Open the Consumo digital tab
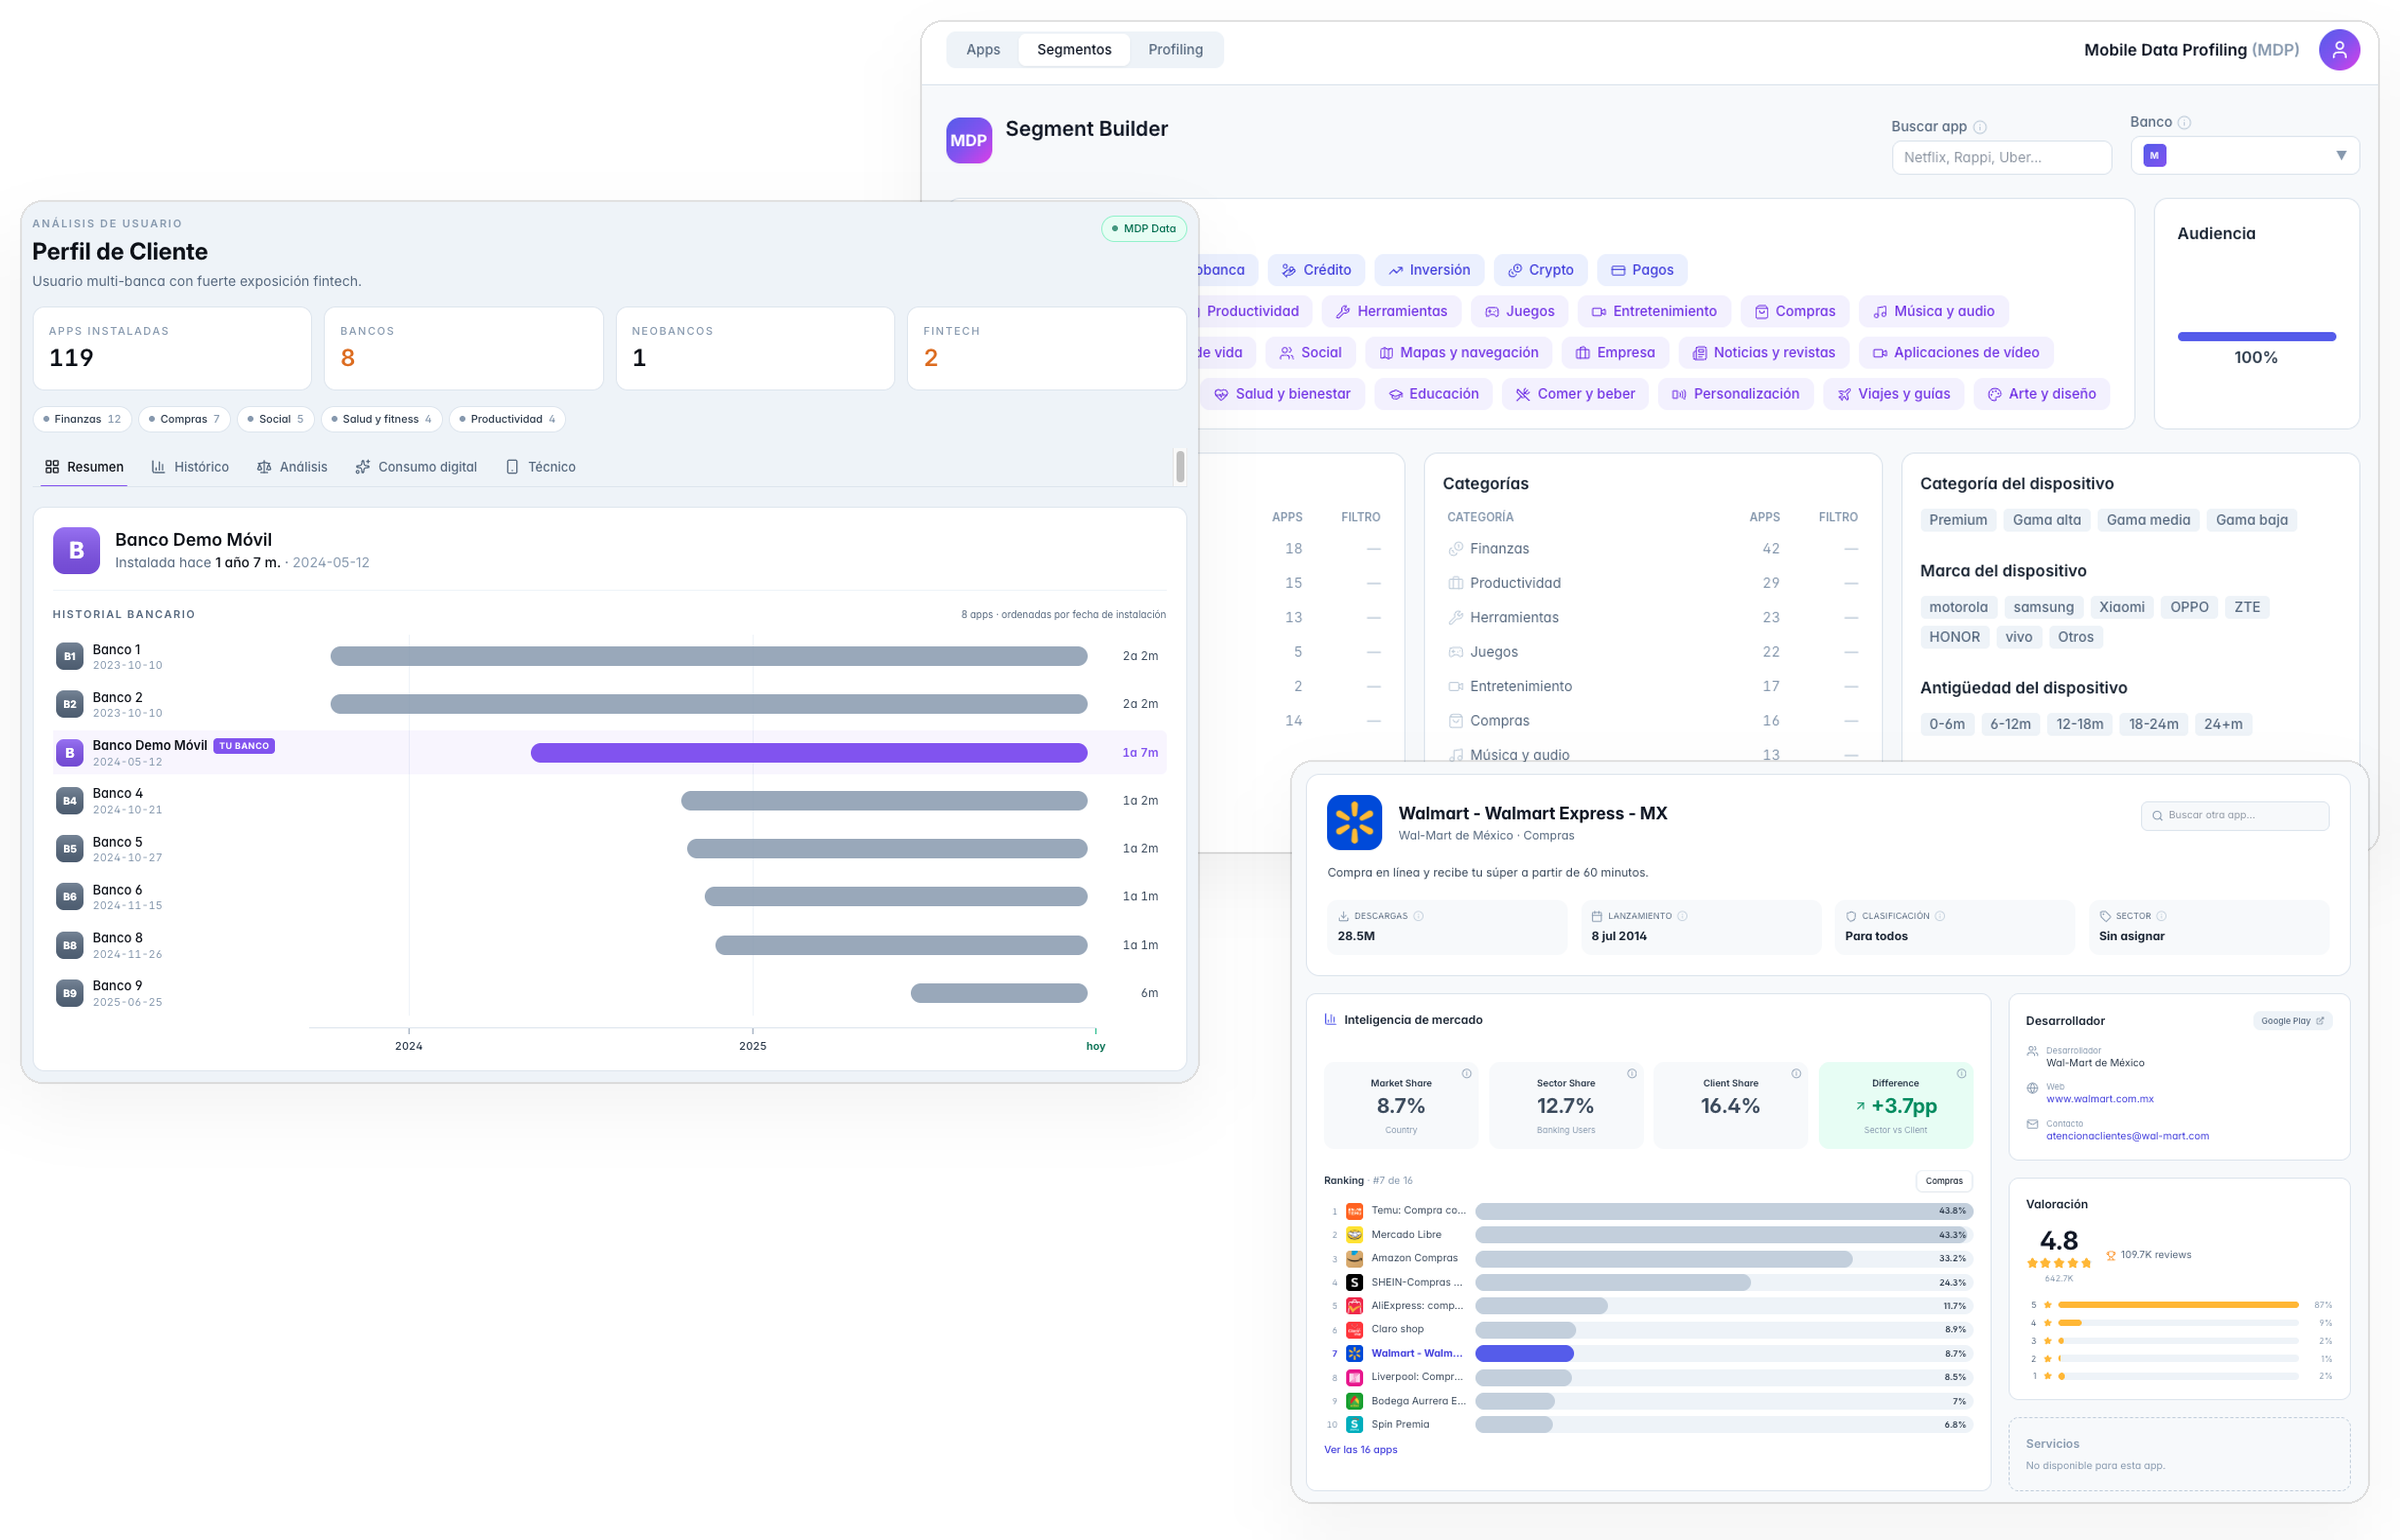This screenshot has height=1540, width=2400. point(416,467)
